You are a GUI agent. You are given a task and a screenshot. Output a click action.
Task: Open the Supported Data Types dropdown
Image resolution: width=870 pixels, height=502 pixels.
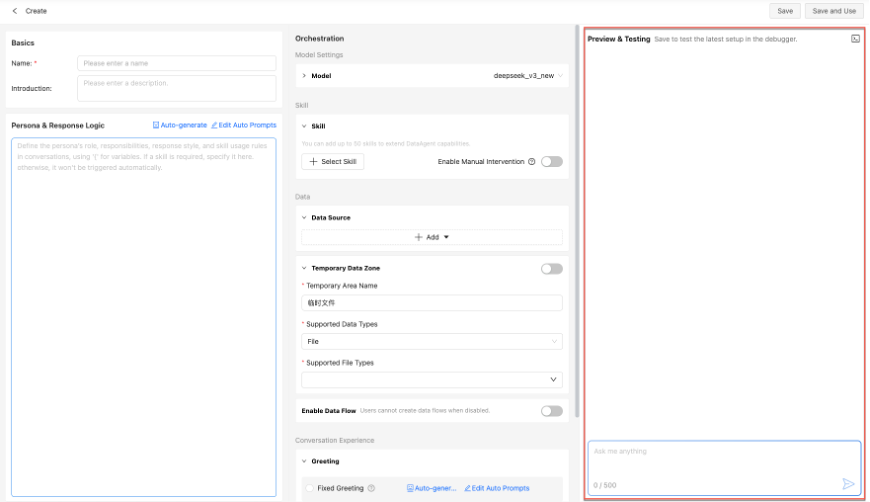(432, 341)
